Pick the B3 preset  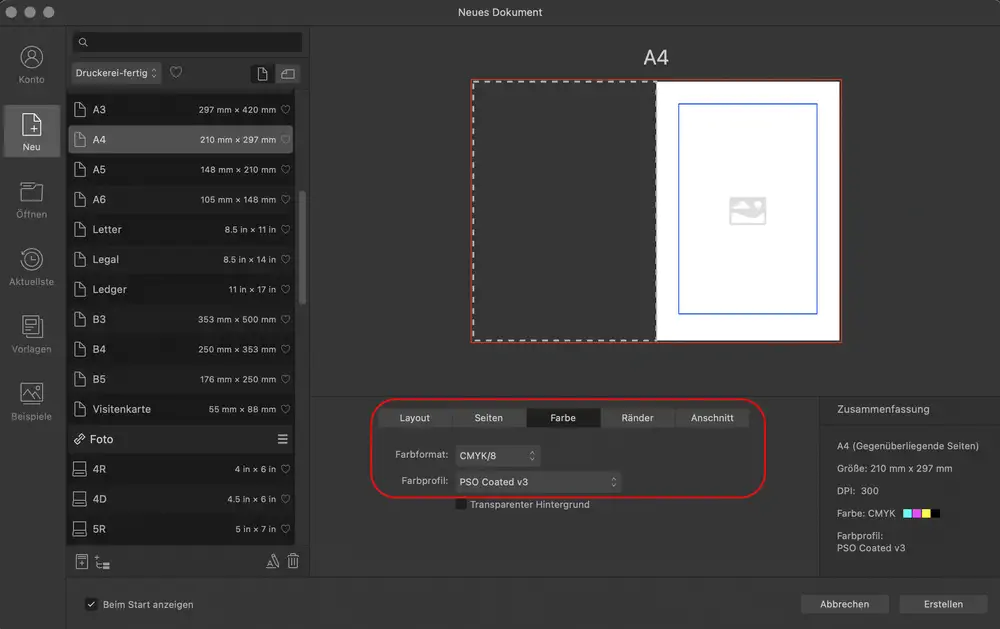(x=180, y=319)
